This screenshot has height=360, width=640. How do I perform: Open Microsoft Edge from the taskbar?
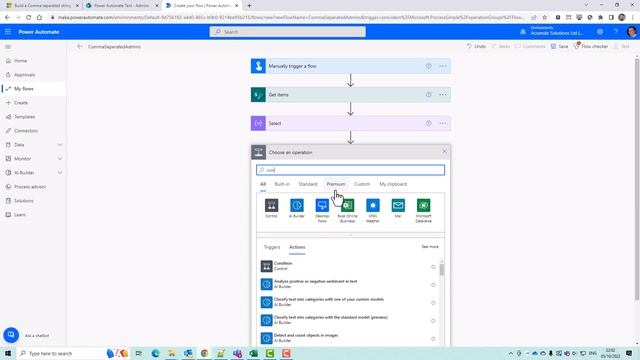(x=156, y=353)
